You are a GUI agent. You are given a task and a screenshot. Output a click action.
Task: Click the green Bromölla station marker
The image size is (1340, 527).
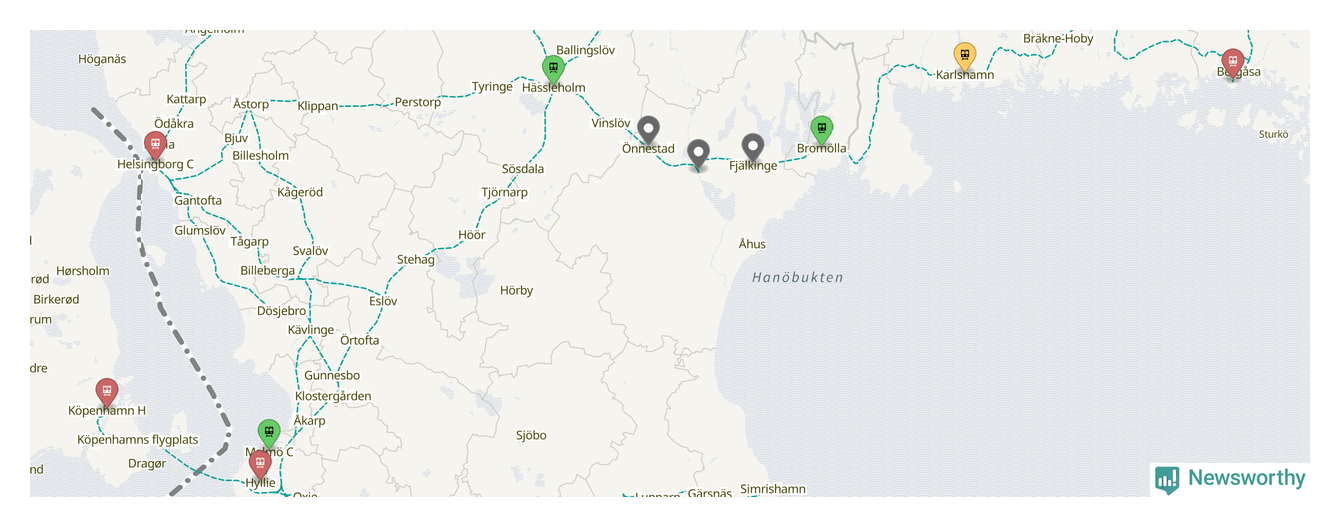point(821,130)
